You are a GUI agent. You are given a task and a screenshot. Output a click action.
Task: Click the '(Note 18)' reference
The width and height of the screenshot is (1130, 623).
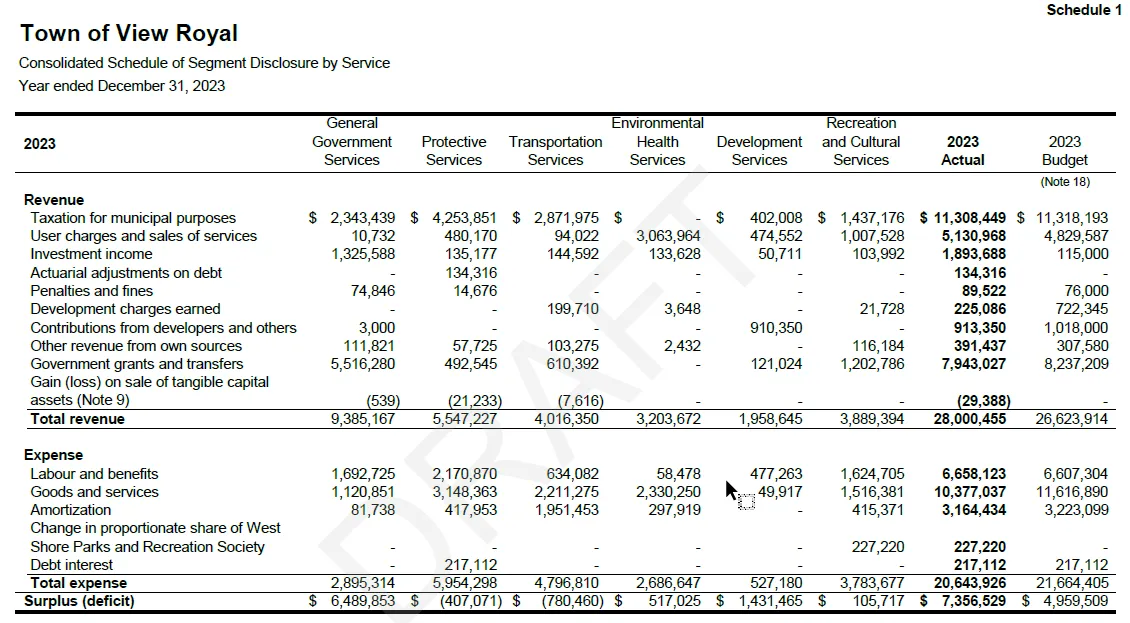[x=1064, y=182]
